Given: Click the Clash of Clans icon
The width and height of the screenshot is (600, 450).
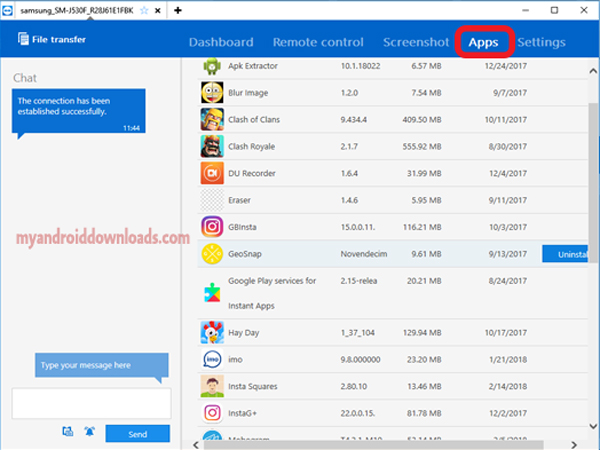Looking at the screenshot, I should [212, 119].
